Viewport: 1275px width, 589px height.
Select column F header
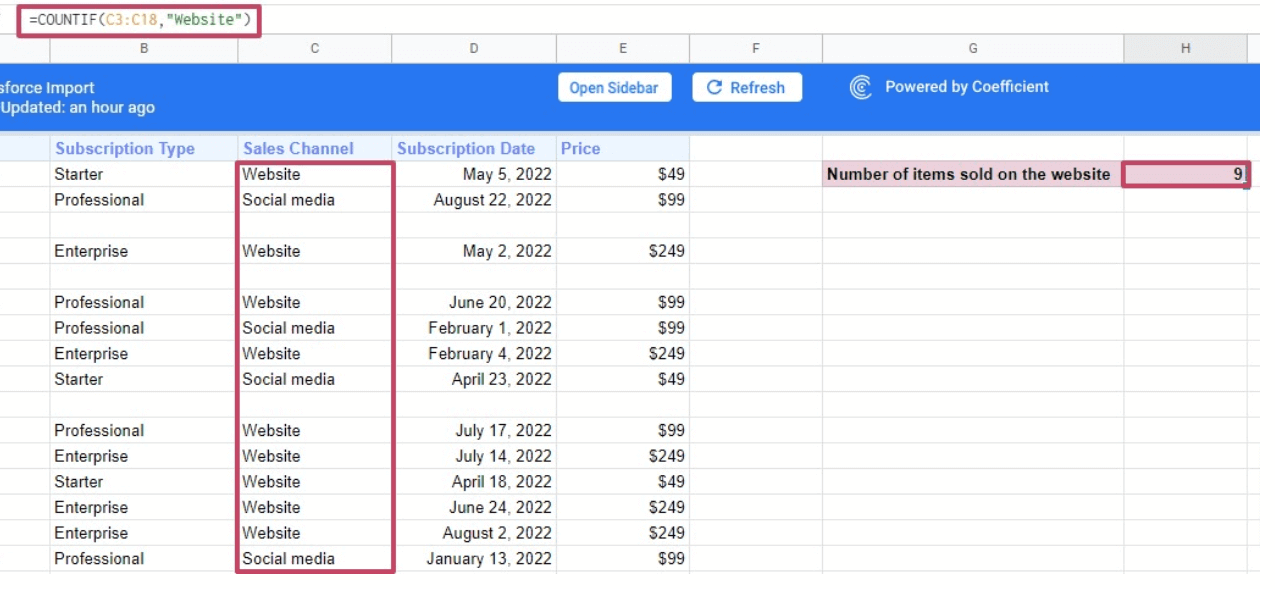tap(755, 48)
